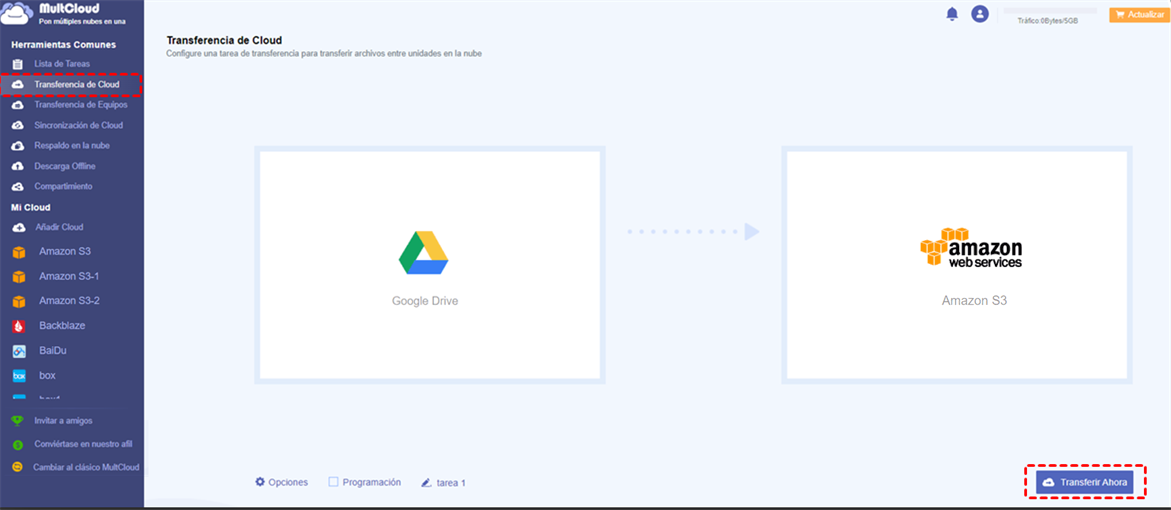
Task: Open Descarga Offline
Action: 65,166
